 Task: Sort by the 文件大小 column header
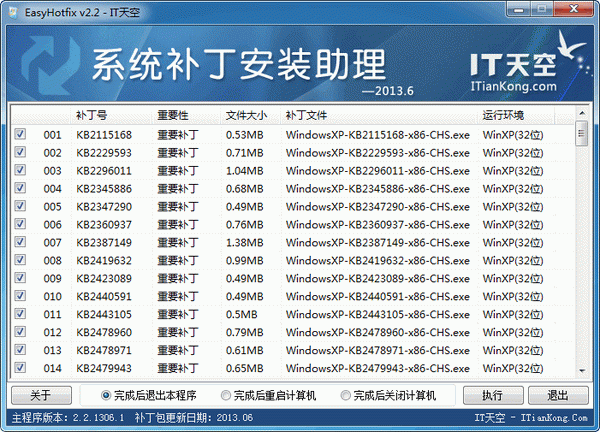(250, 115)
